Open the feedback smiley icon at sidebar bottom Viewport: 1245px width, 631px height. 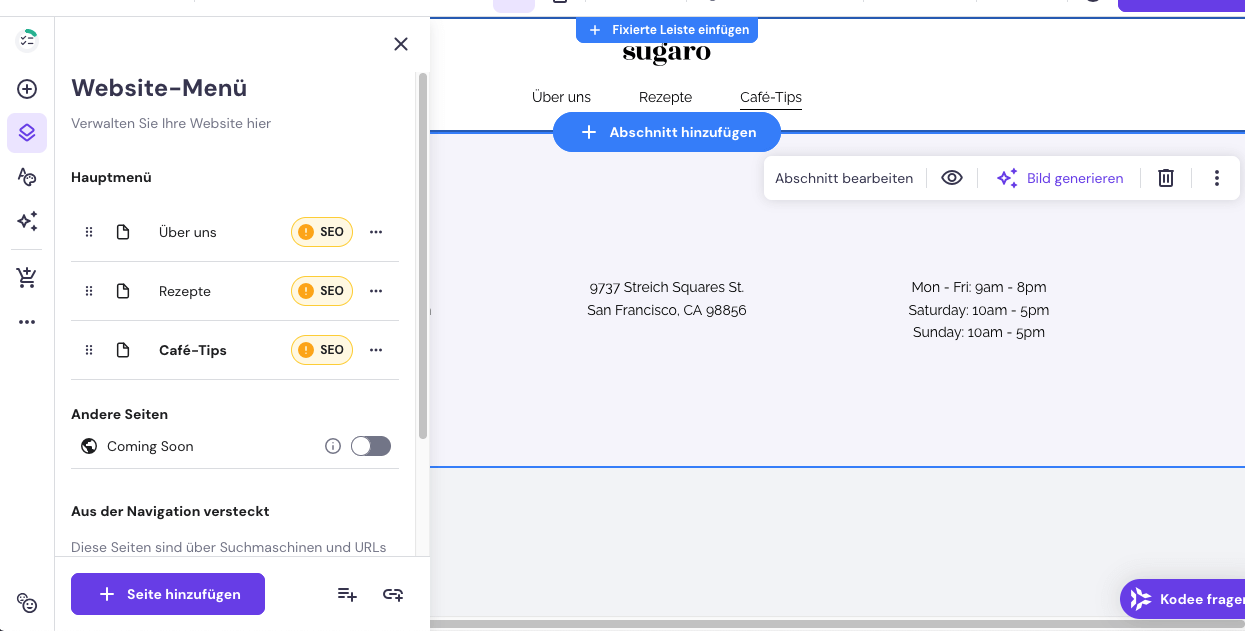[x=27, y=603]
